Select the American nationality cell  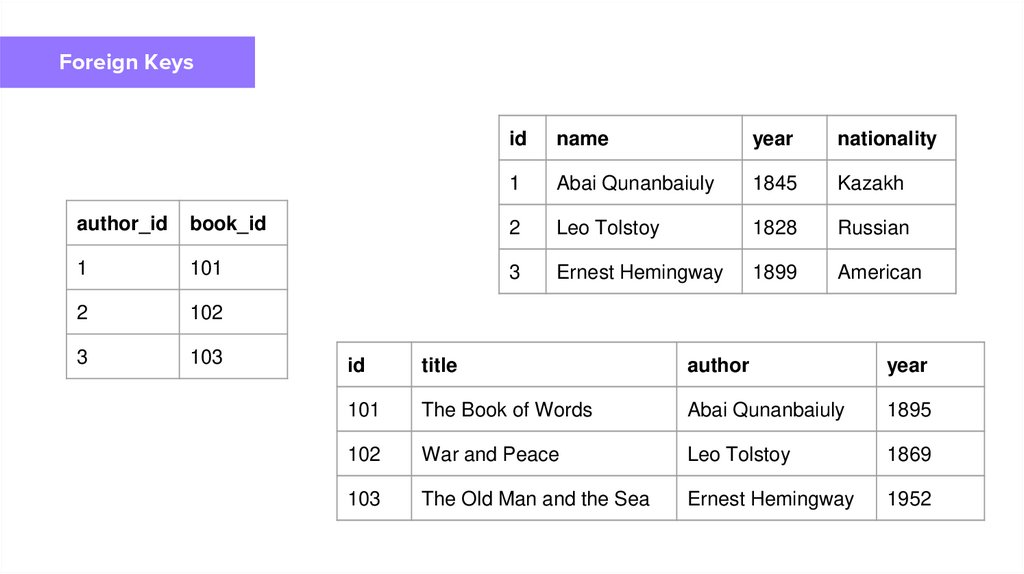tap(890, 272)
